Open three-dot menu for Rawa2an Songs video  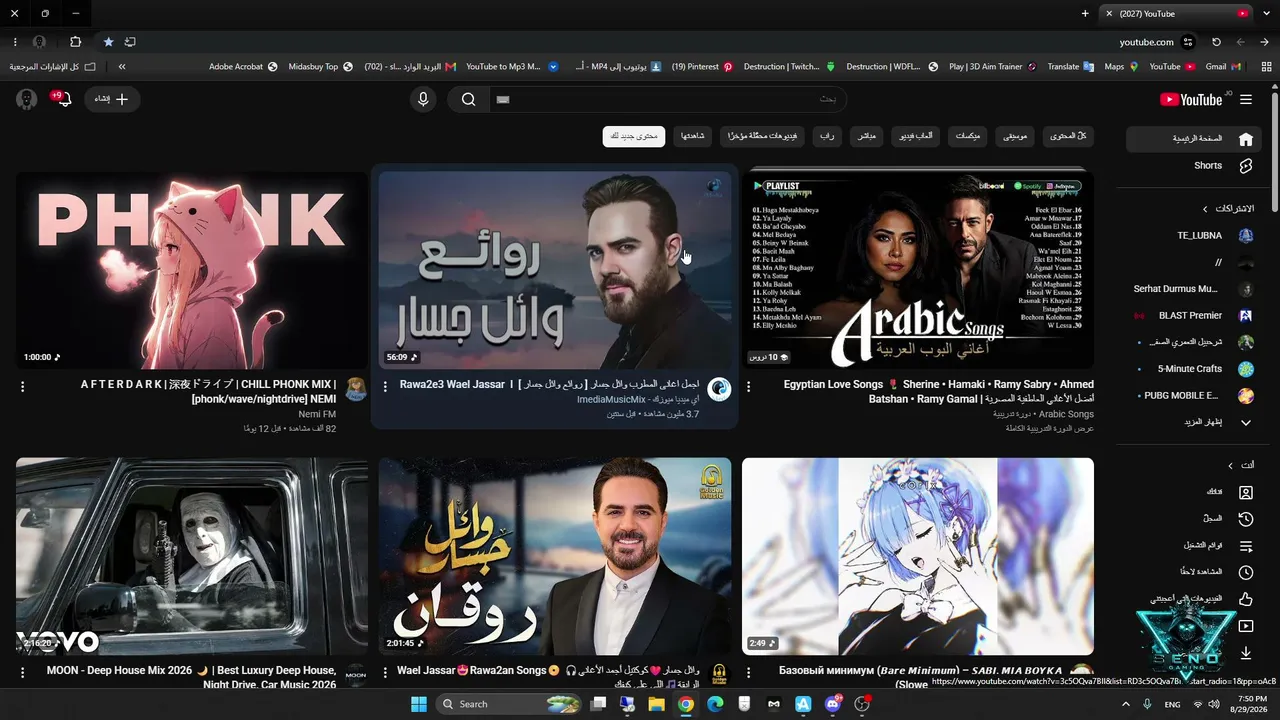click(385, 672)
